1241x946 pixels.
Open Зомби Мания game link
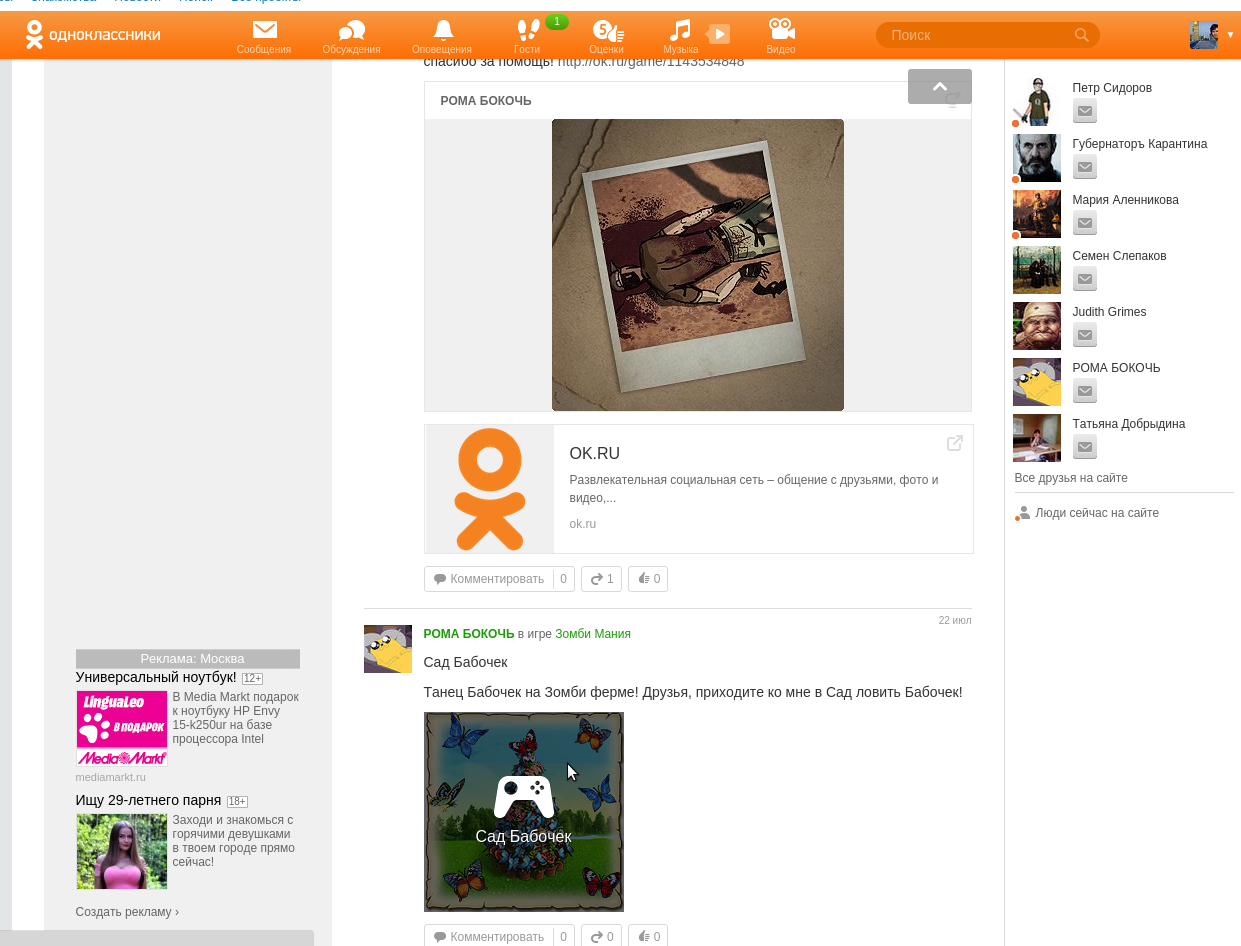click(593, 634)
